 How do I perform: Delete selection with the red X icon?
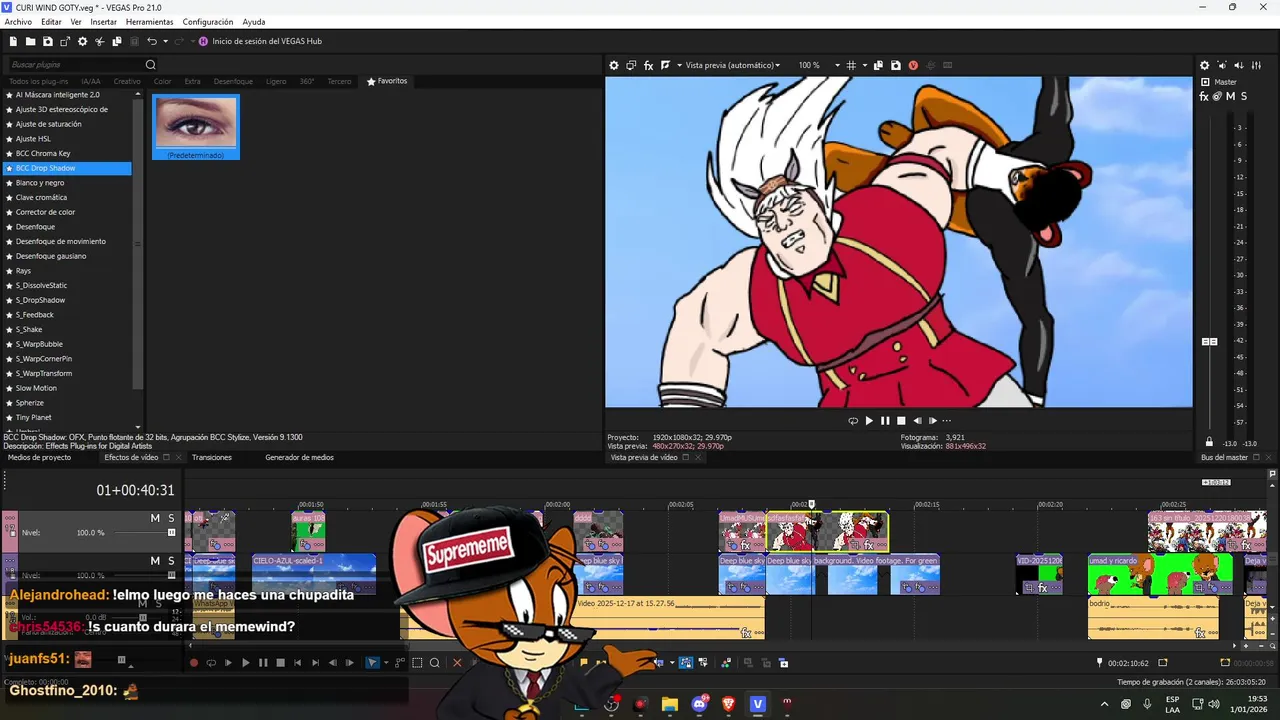[457, 662]
